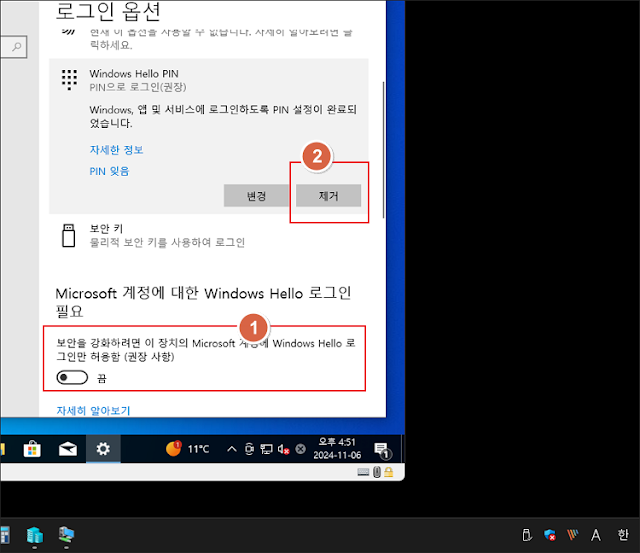Click the settings page vertical scrollbar
This screenshot has width=640, height=553.
tap(383, 150)
